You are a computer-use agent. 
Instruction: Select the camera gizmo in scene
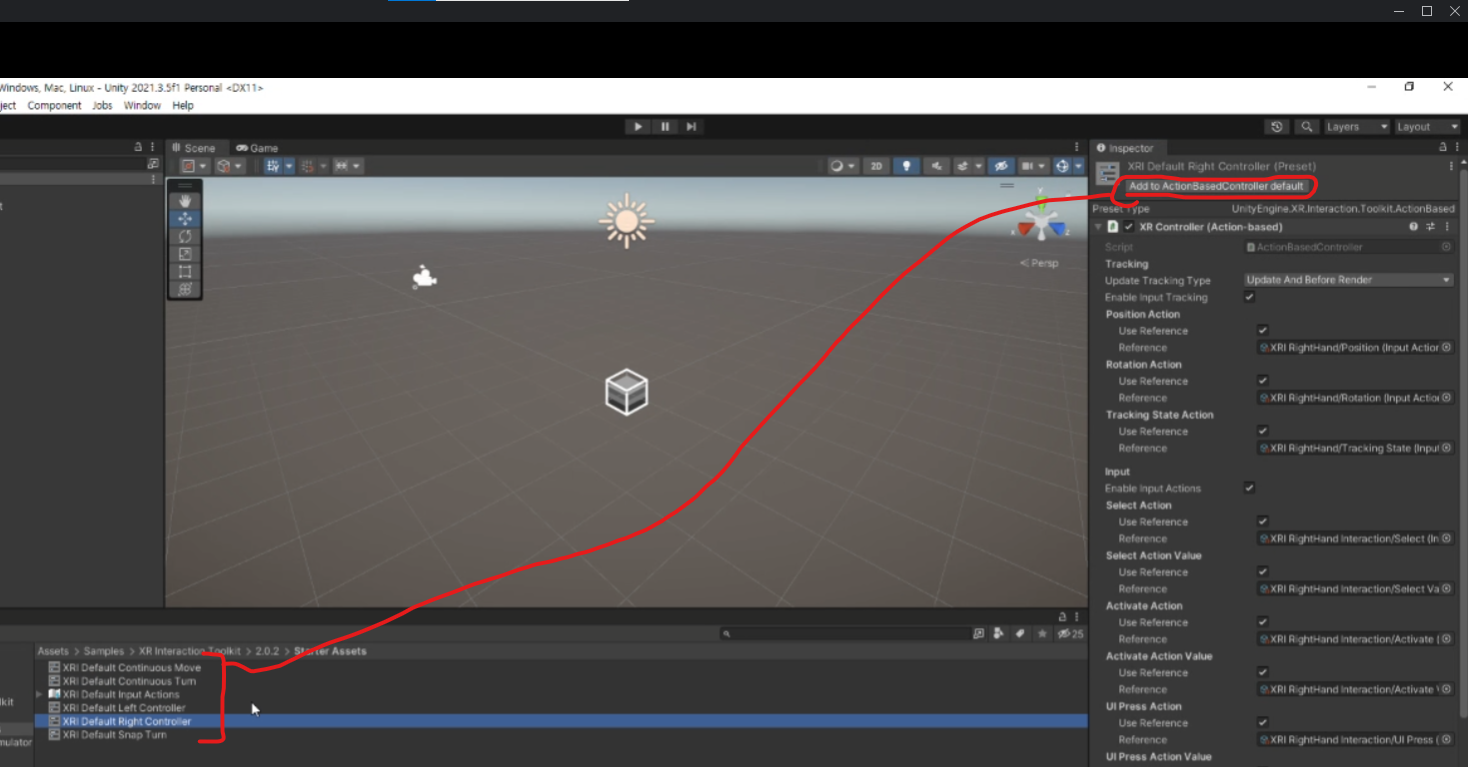pyautogui.click(x=424, y=278)
